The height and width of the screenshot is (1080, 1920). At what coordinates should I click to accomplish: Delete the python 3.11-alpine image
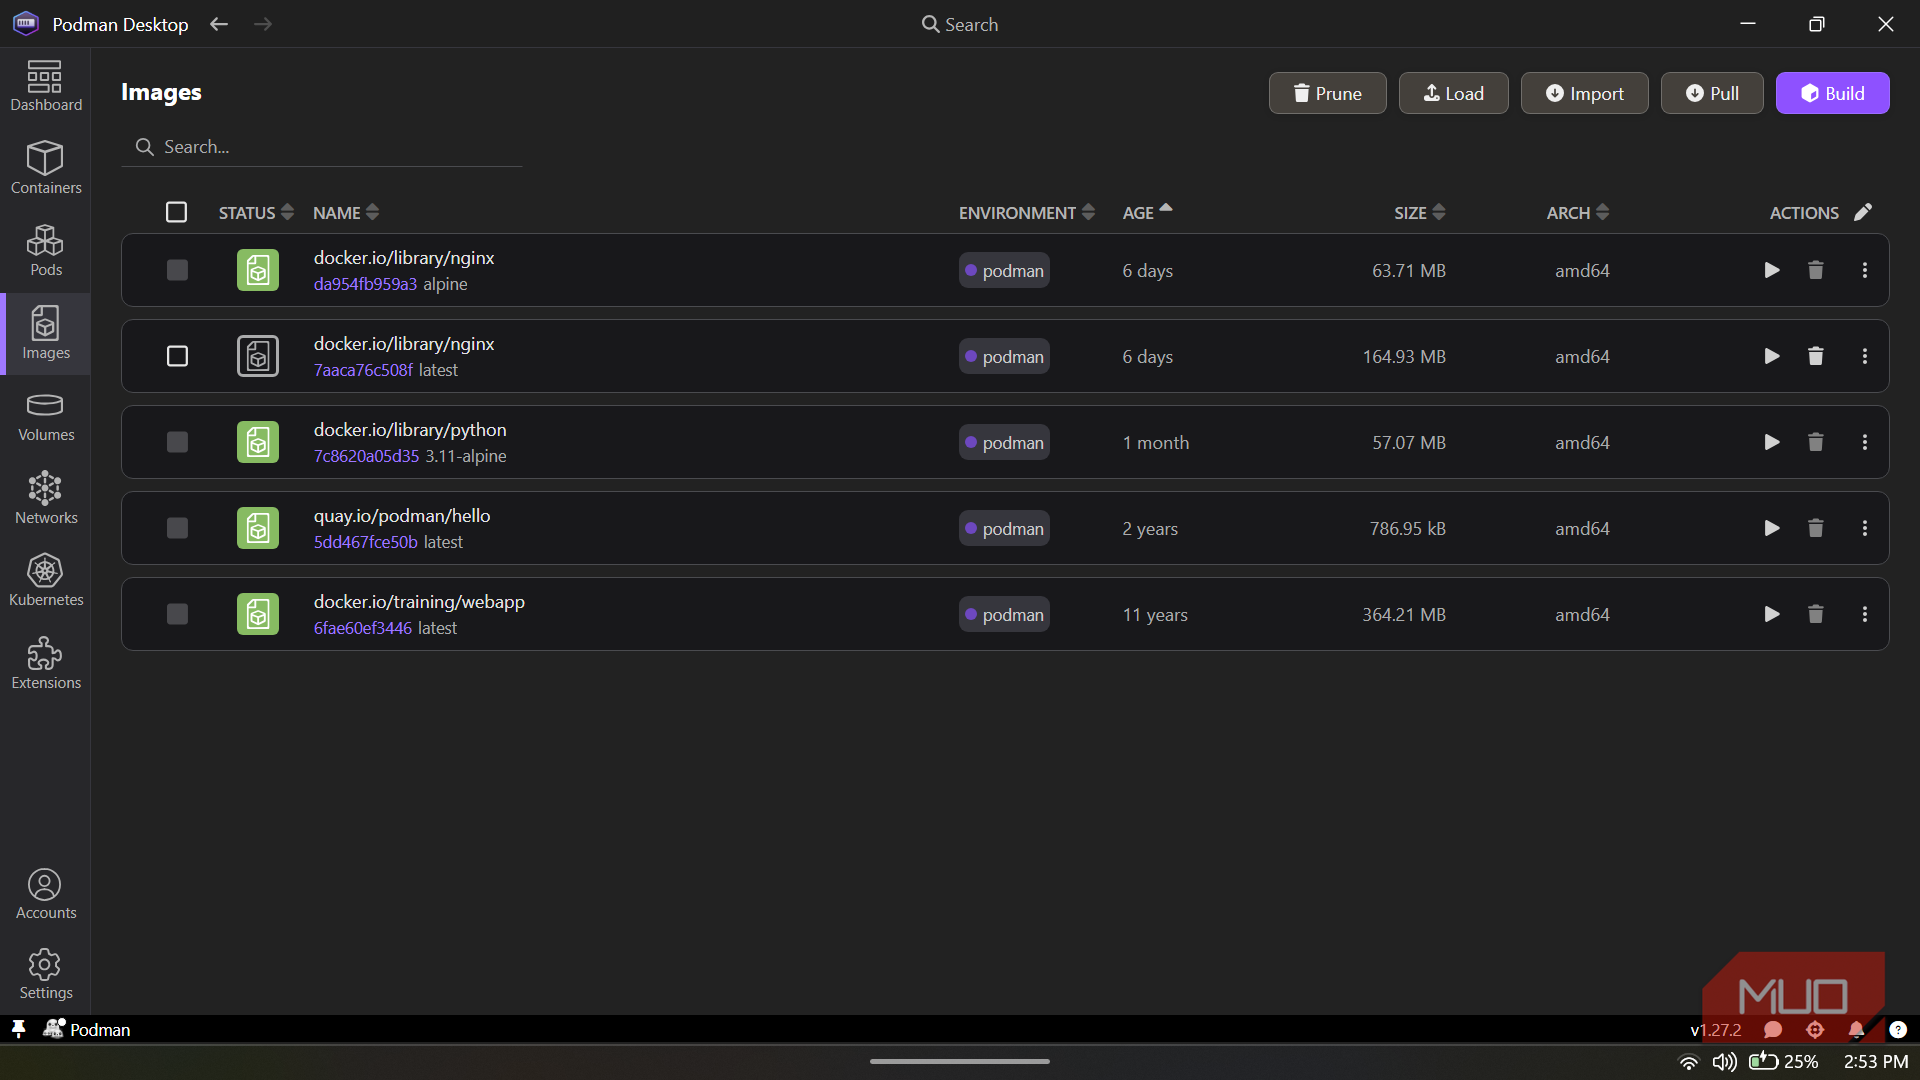point(1816,442)
